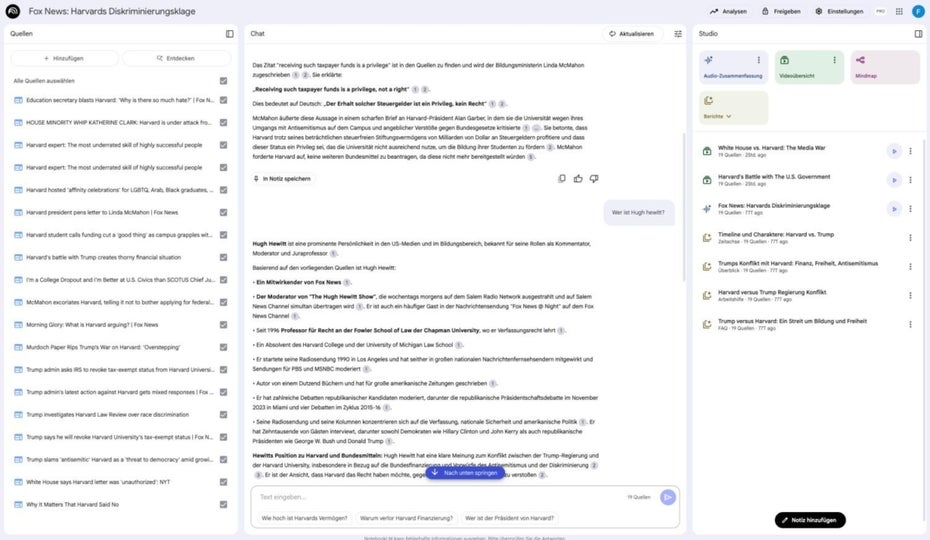Focus the Text eingeben chat input

click(439, 497)
